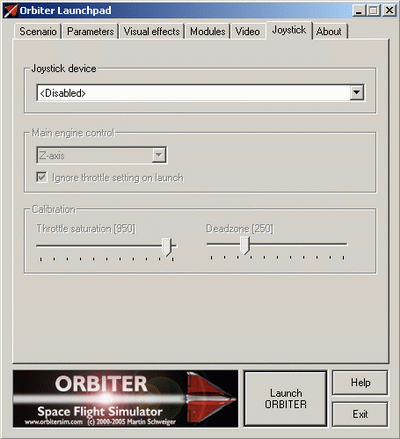Click the Launch ORBITER button

[x=286, y=399]
